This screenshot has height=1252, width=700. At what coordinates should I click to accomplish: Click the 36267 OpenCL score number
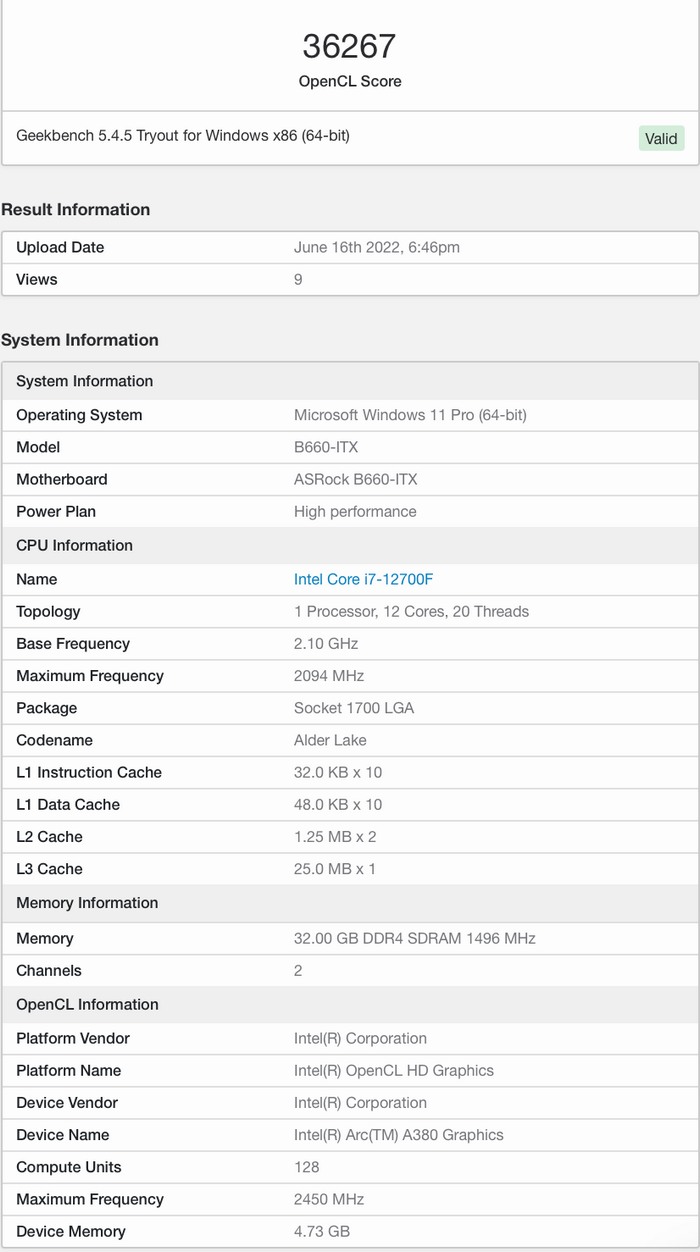coord(349,46)
